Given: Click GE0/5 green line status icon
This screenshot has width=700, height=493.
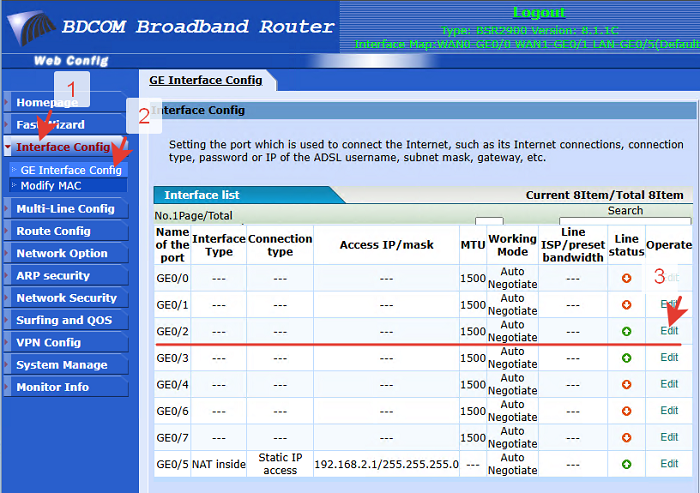Looking at the screenshot, I should pyautogui.click(x=626, y=464).
